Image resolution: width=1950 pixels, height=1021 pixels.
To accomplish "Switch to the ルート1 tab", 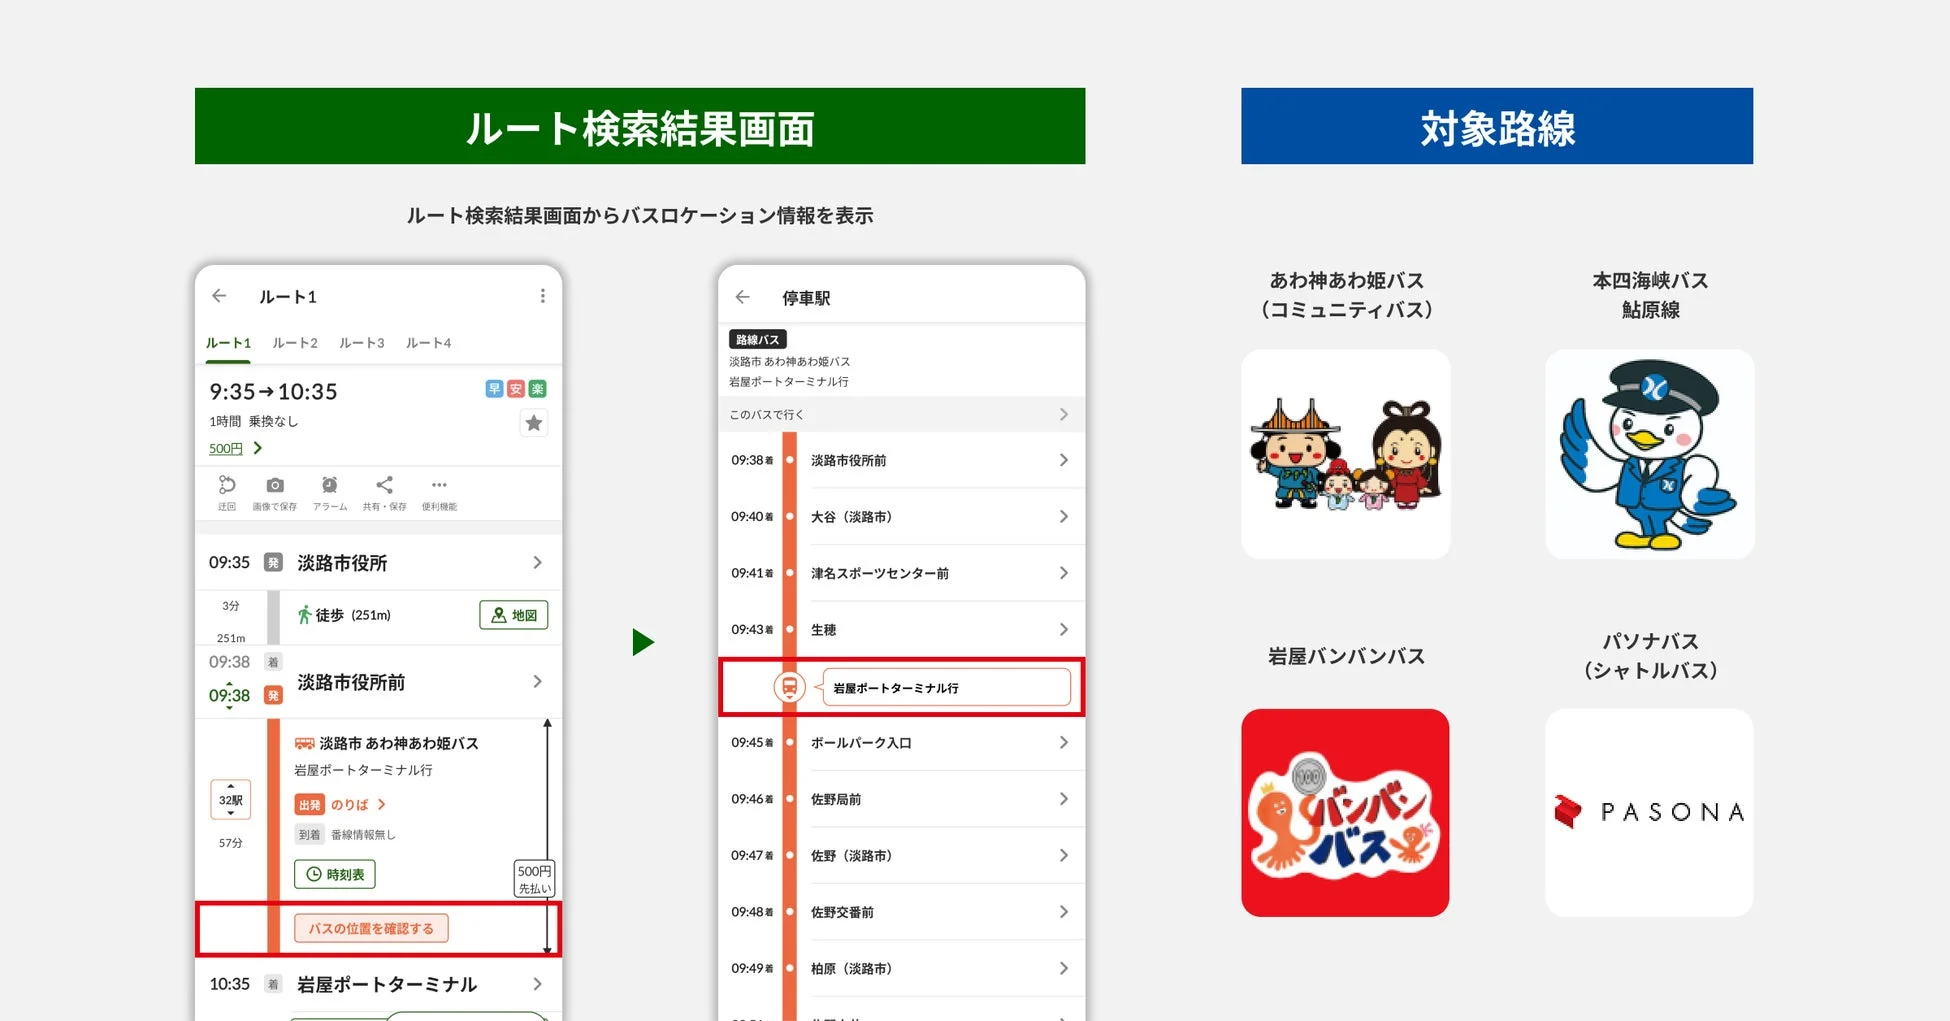I will tap(228, 343).
